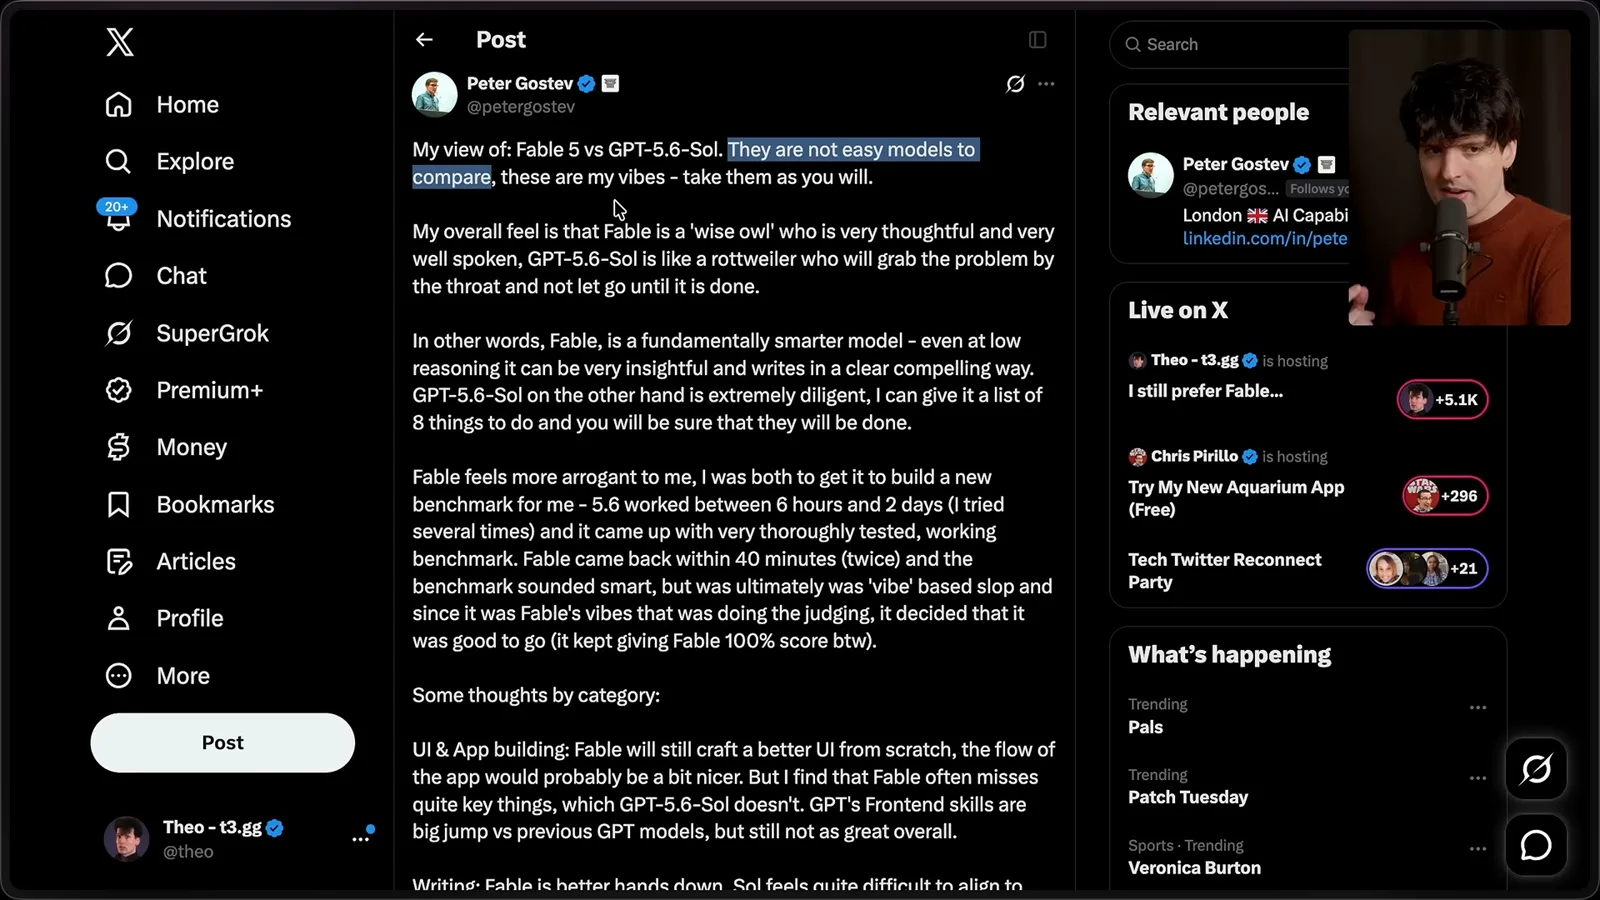Join Theo's live 'I still prefer Fable...'

tap(1206, 391)
